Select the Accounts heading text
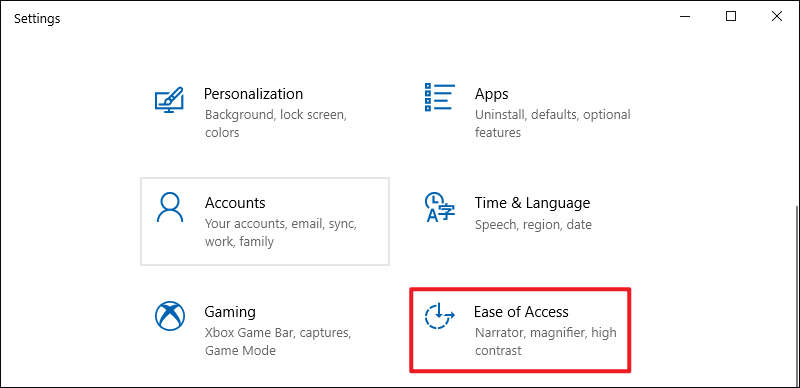800x388 pixels. click(x=235, y=203)
